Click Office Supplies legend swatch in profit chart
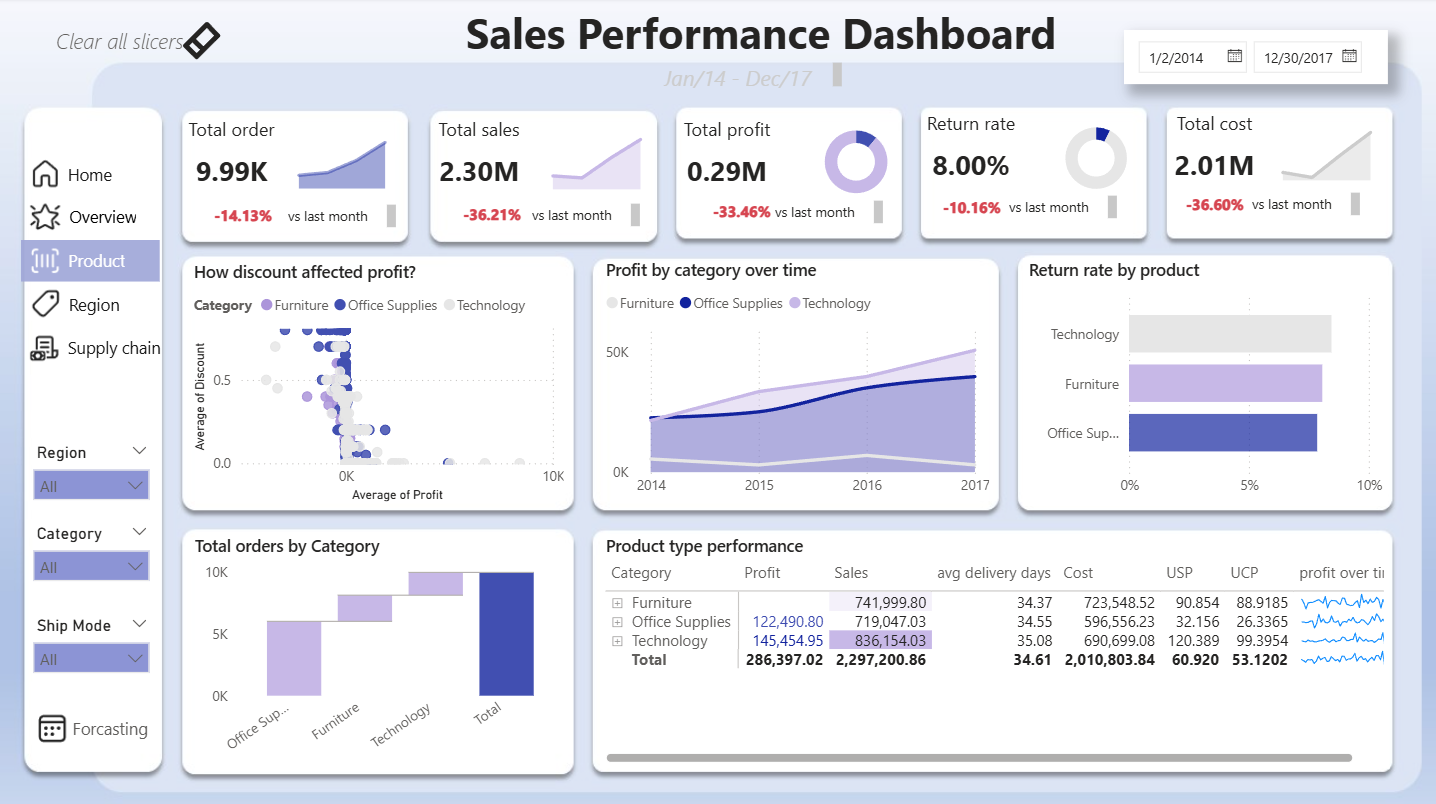 [686, 303]
